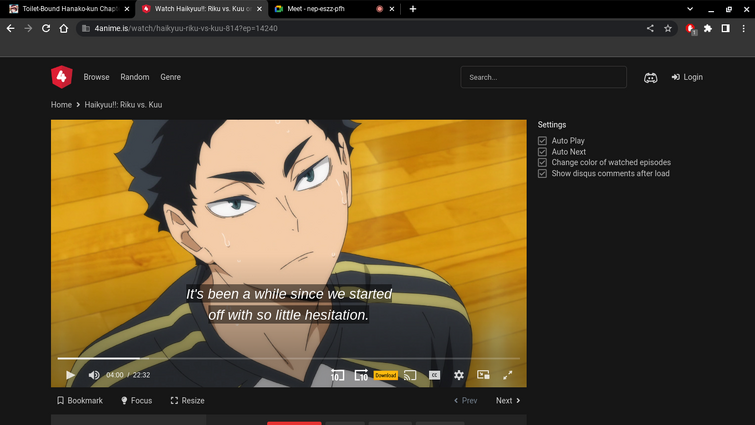Enter fullscreen mode in the player
The image size is (755, 425).
[x=508, y=375]
